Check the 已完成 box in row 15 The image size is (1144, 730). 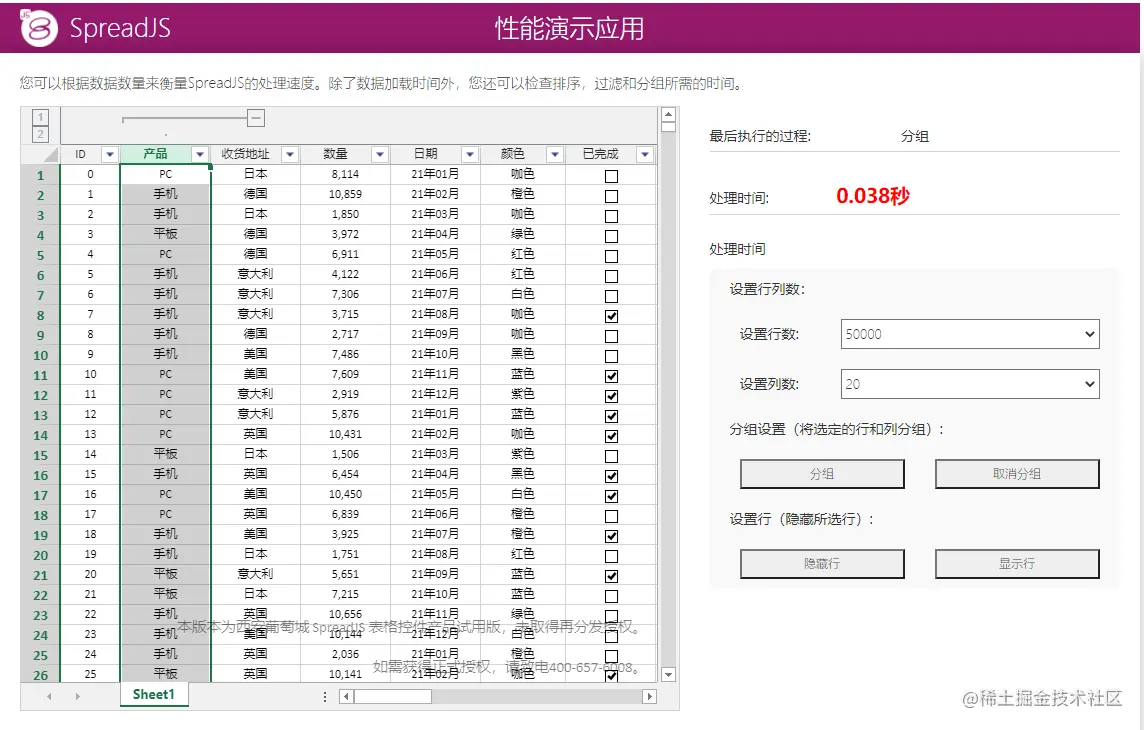(611, 456)
